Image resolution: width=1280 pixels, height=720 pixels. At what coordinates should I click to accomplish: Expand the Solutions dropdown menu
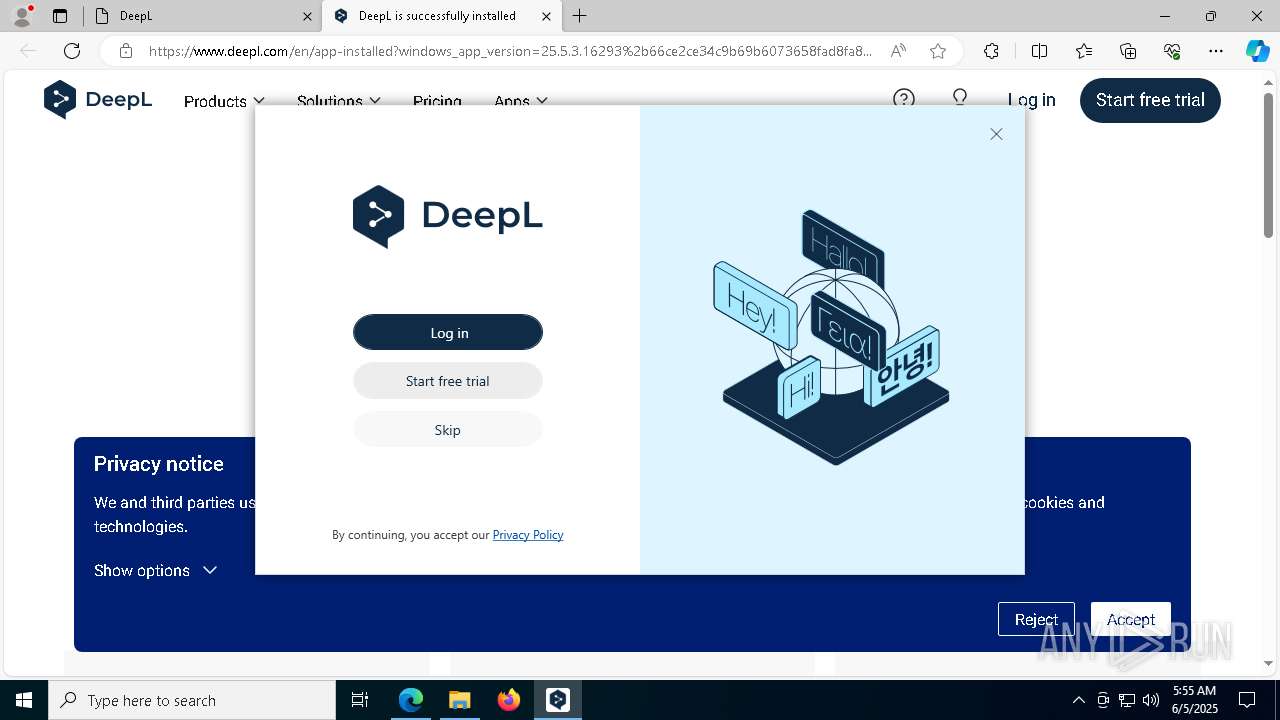pyautogui.click(x=339, y=101)
